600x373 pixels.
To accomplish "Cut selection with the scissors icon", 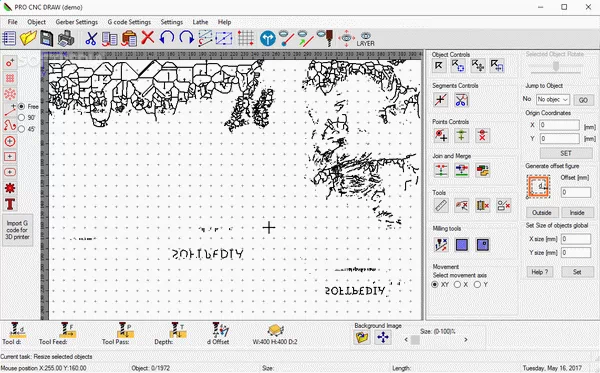I will coord(91,39).
